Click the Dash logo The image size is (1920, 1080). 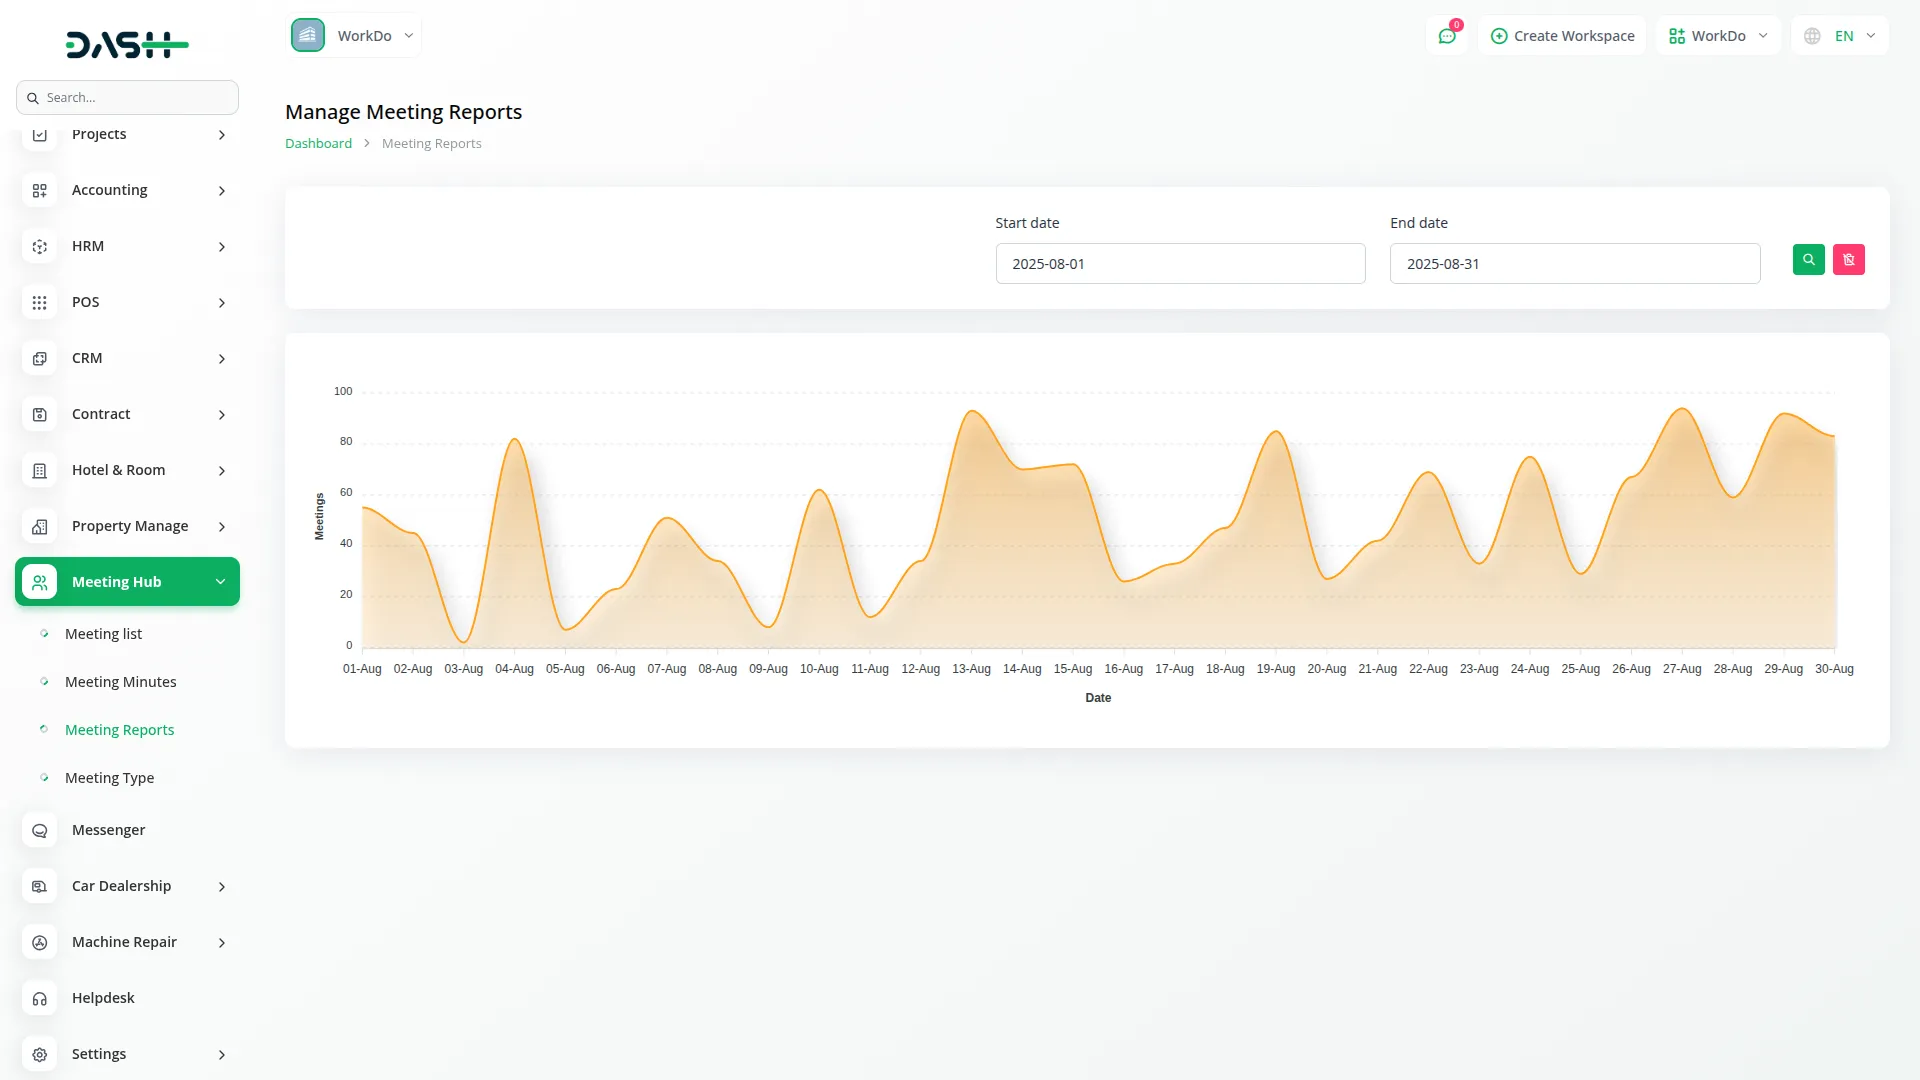tap(127, 44)
